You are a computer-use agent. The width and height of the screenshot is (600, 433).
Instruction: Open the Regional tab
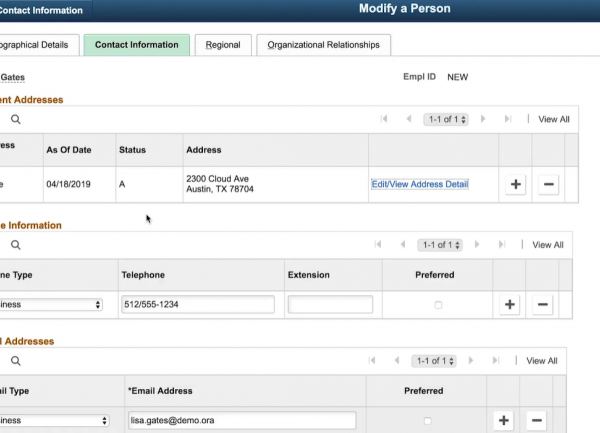223,45
